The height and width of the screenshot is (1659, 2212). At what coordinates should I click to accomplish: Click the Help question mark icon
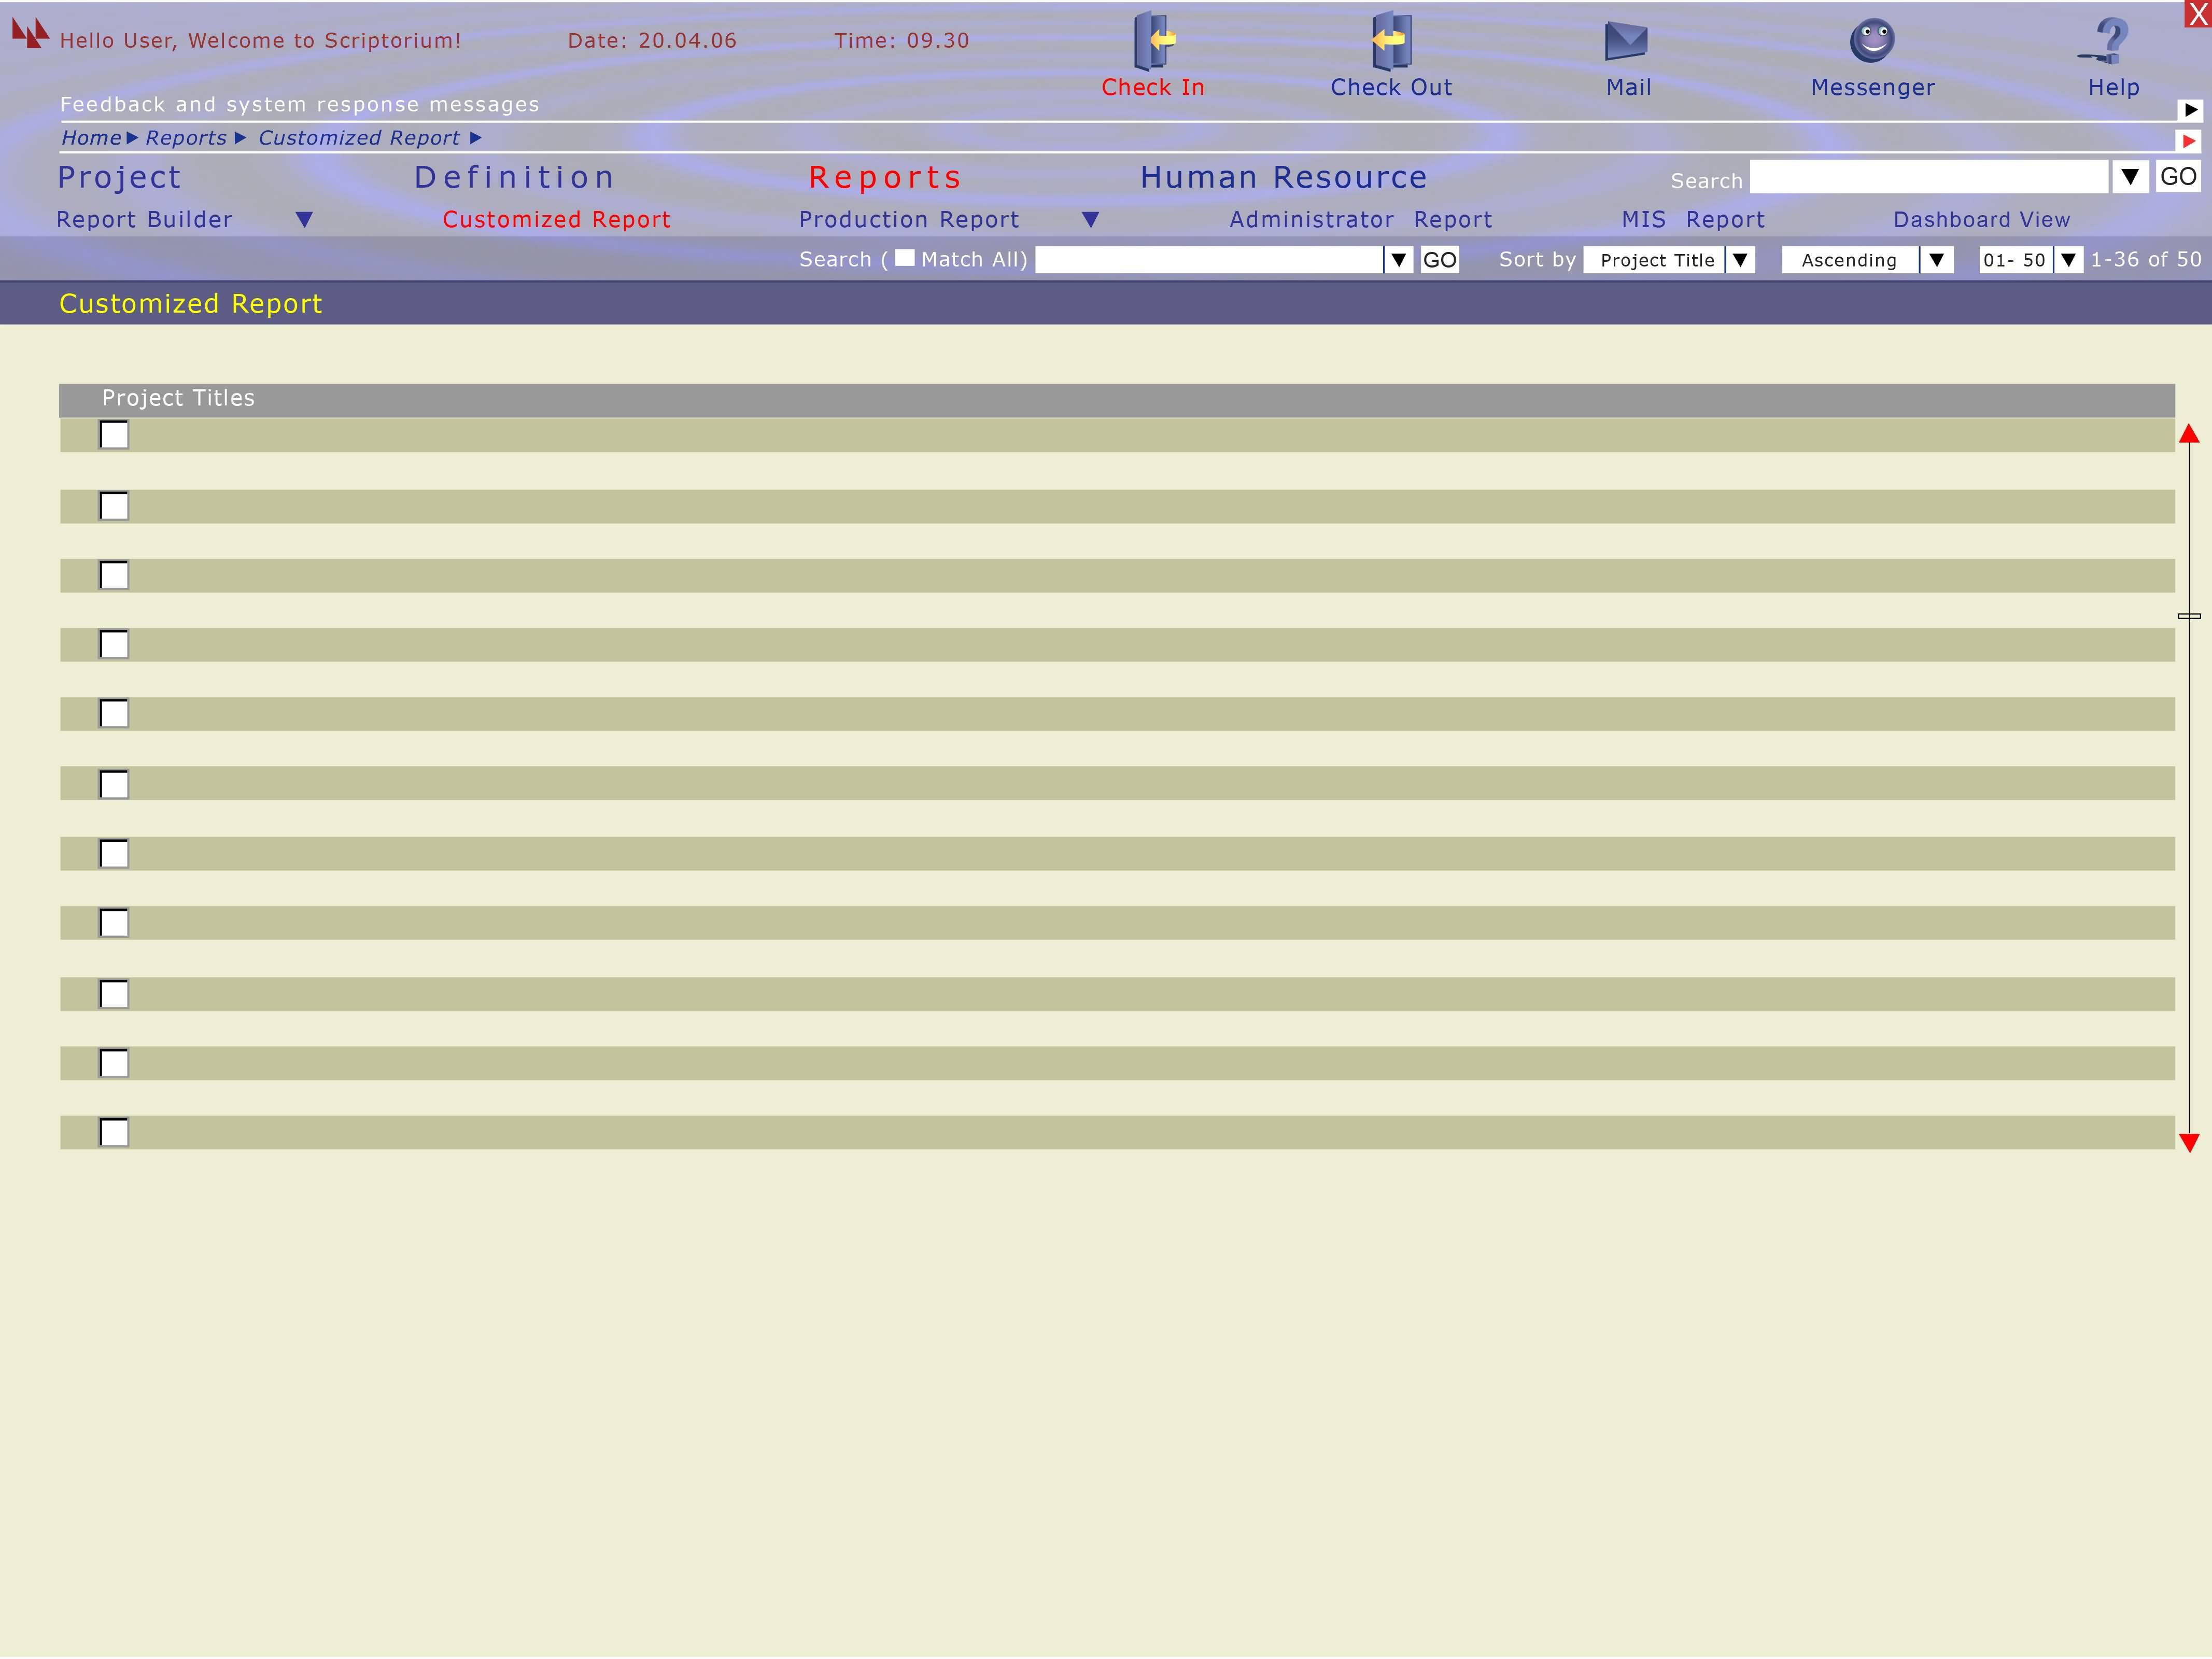2110,41
